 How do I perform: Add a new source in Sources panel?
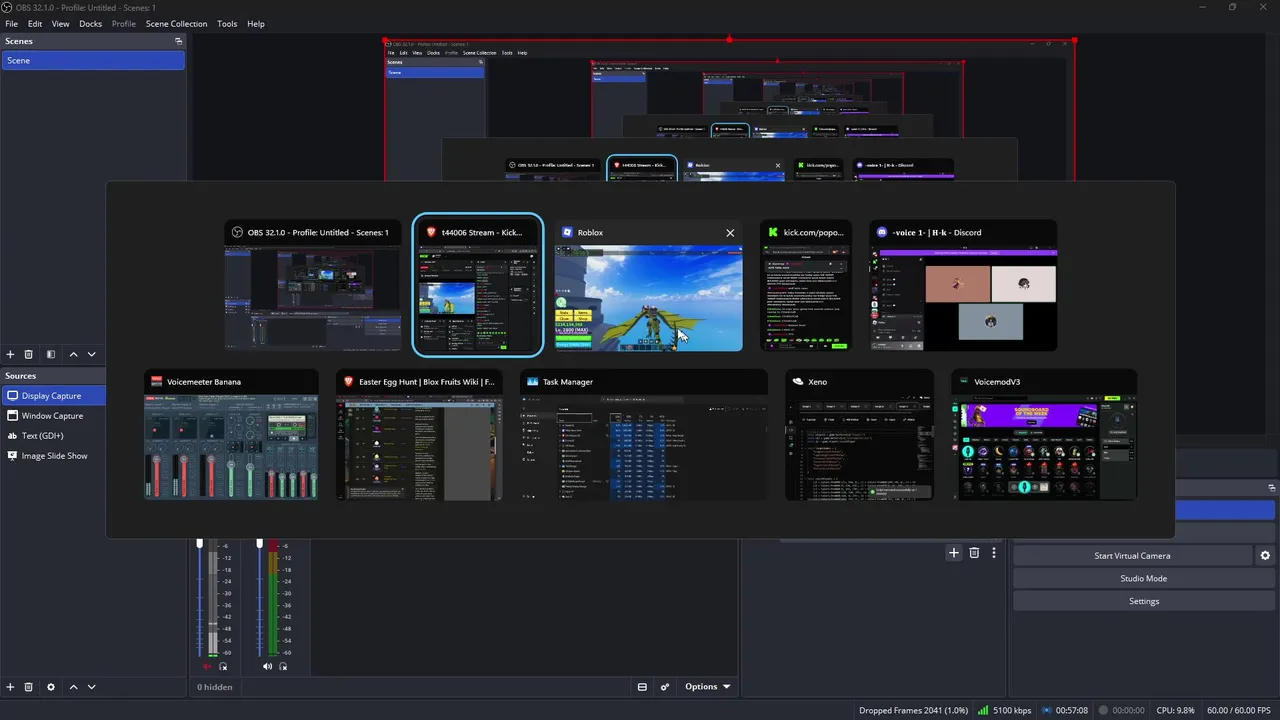[x=11, y=687]
